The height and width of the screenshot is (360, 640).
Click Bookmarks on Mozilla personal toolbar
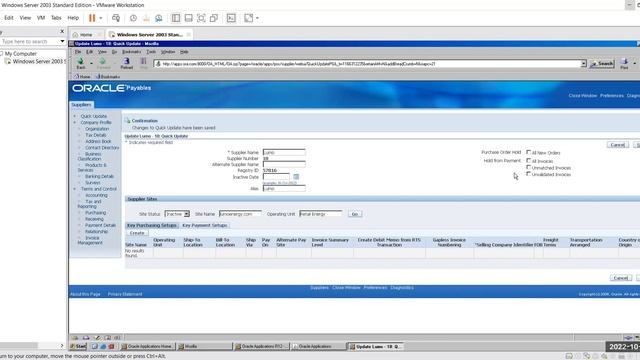(108, 76)
